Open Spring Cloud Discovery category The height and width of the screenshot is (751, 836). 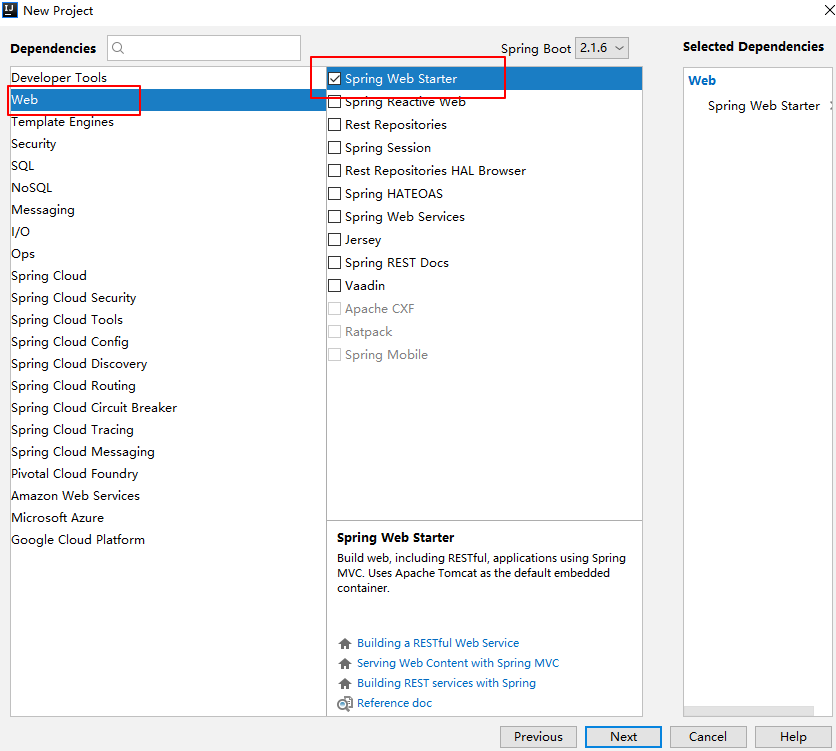pos(168,364)
